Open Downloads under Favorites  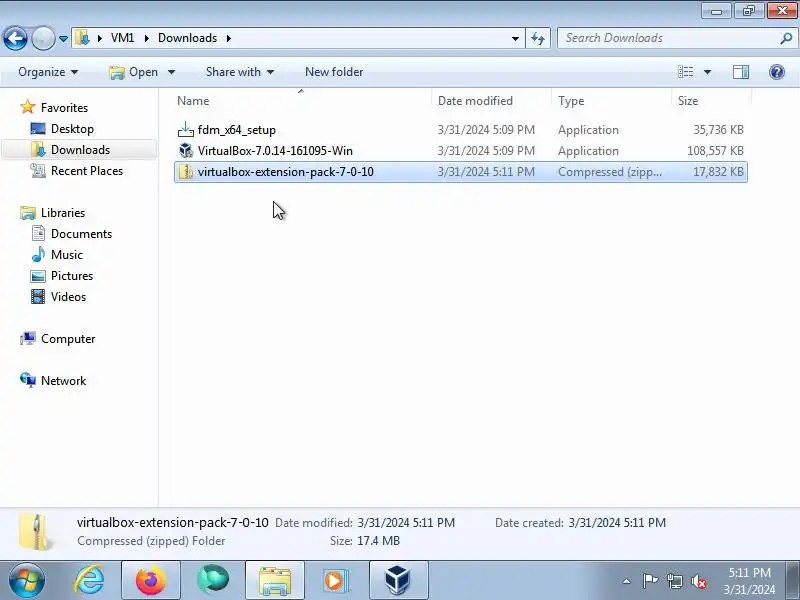[80, 149]
